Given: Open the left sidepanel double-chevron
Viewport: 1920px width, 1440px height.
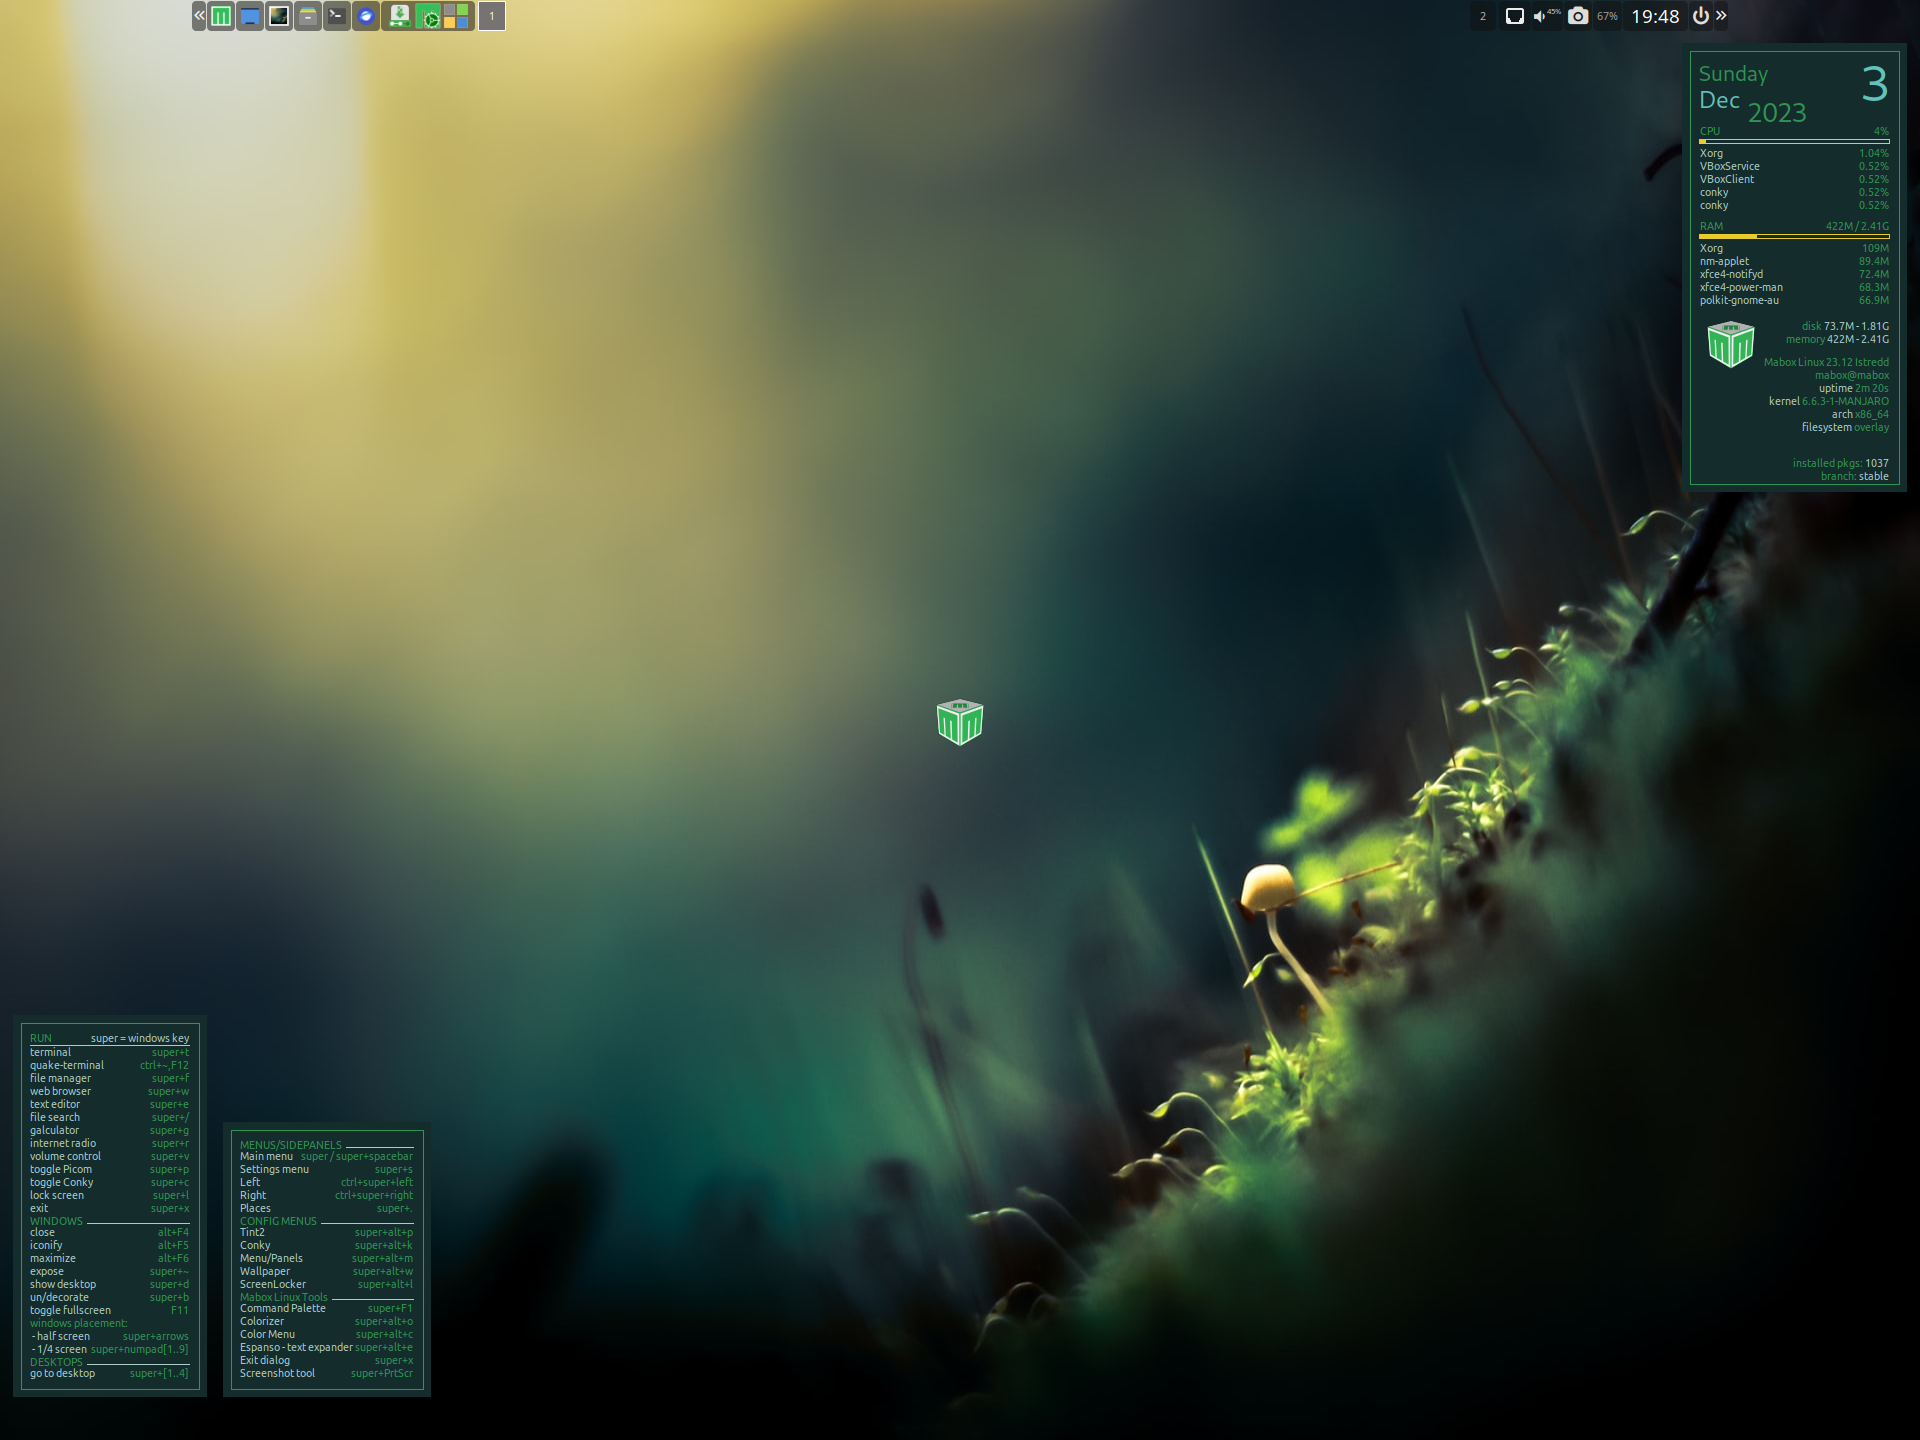Looking at the screenshot, I should [x=199, y=16].
